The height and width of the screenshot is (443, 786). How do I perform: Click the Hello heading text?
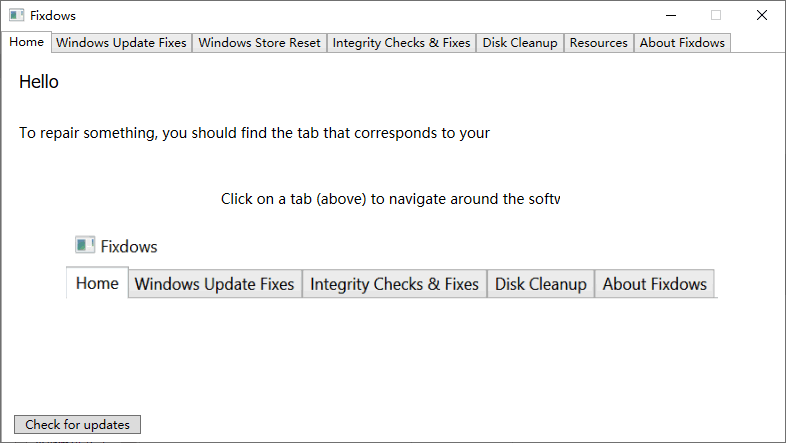pos(39,82)
